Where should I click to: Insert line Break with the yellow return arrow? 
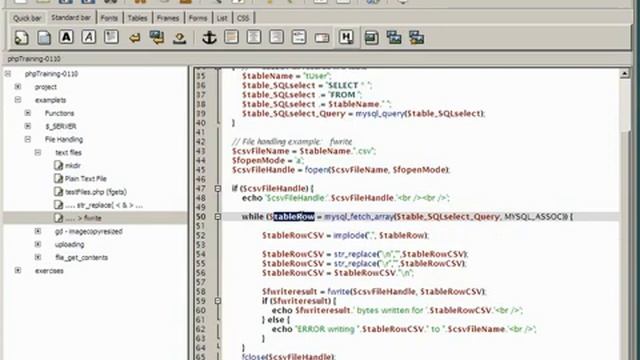134,38
